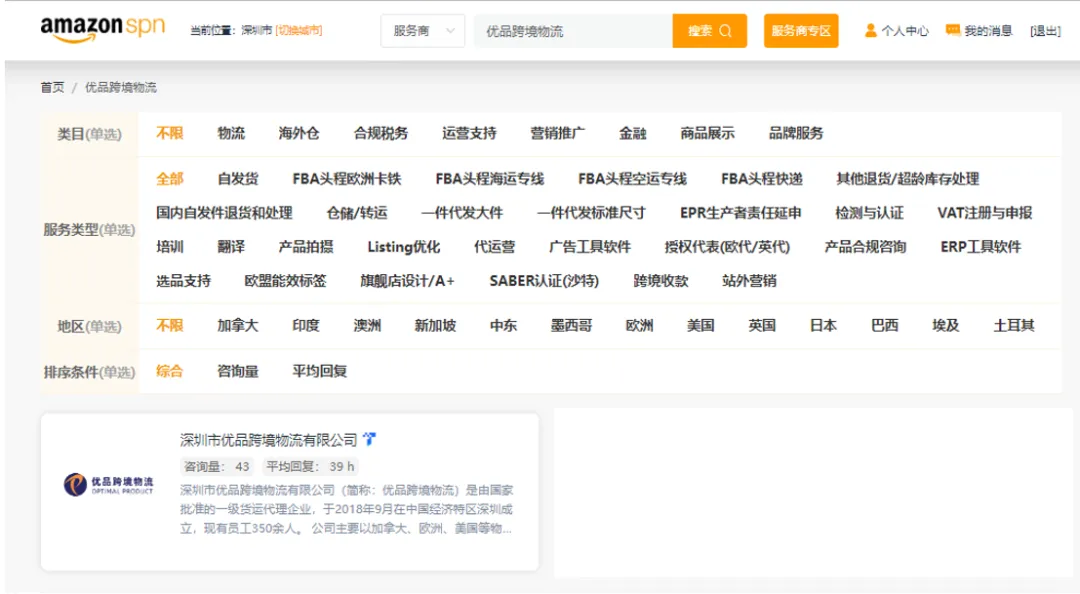Click the [退出] logout link
This screenshot has width=1080, height=594.
coord(1043,30)
